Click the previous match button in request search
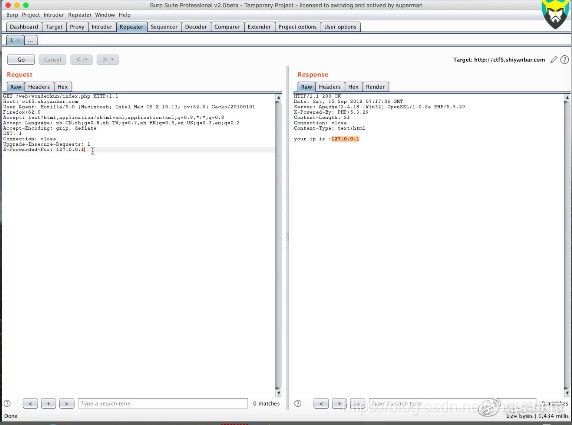Viewport: 572px width, 425px height. pyautogui.click(x=30, y=403)
